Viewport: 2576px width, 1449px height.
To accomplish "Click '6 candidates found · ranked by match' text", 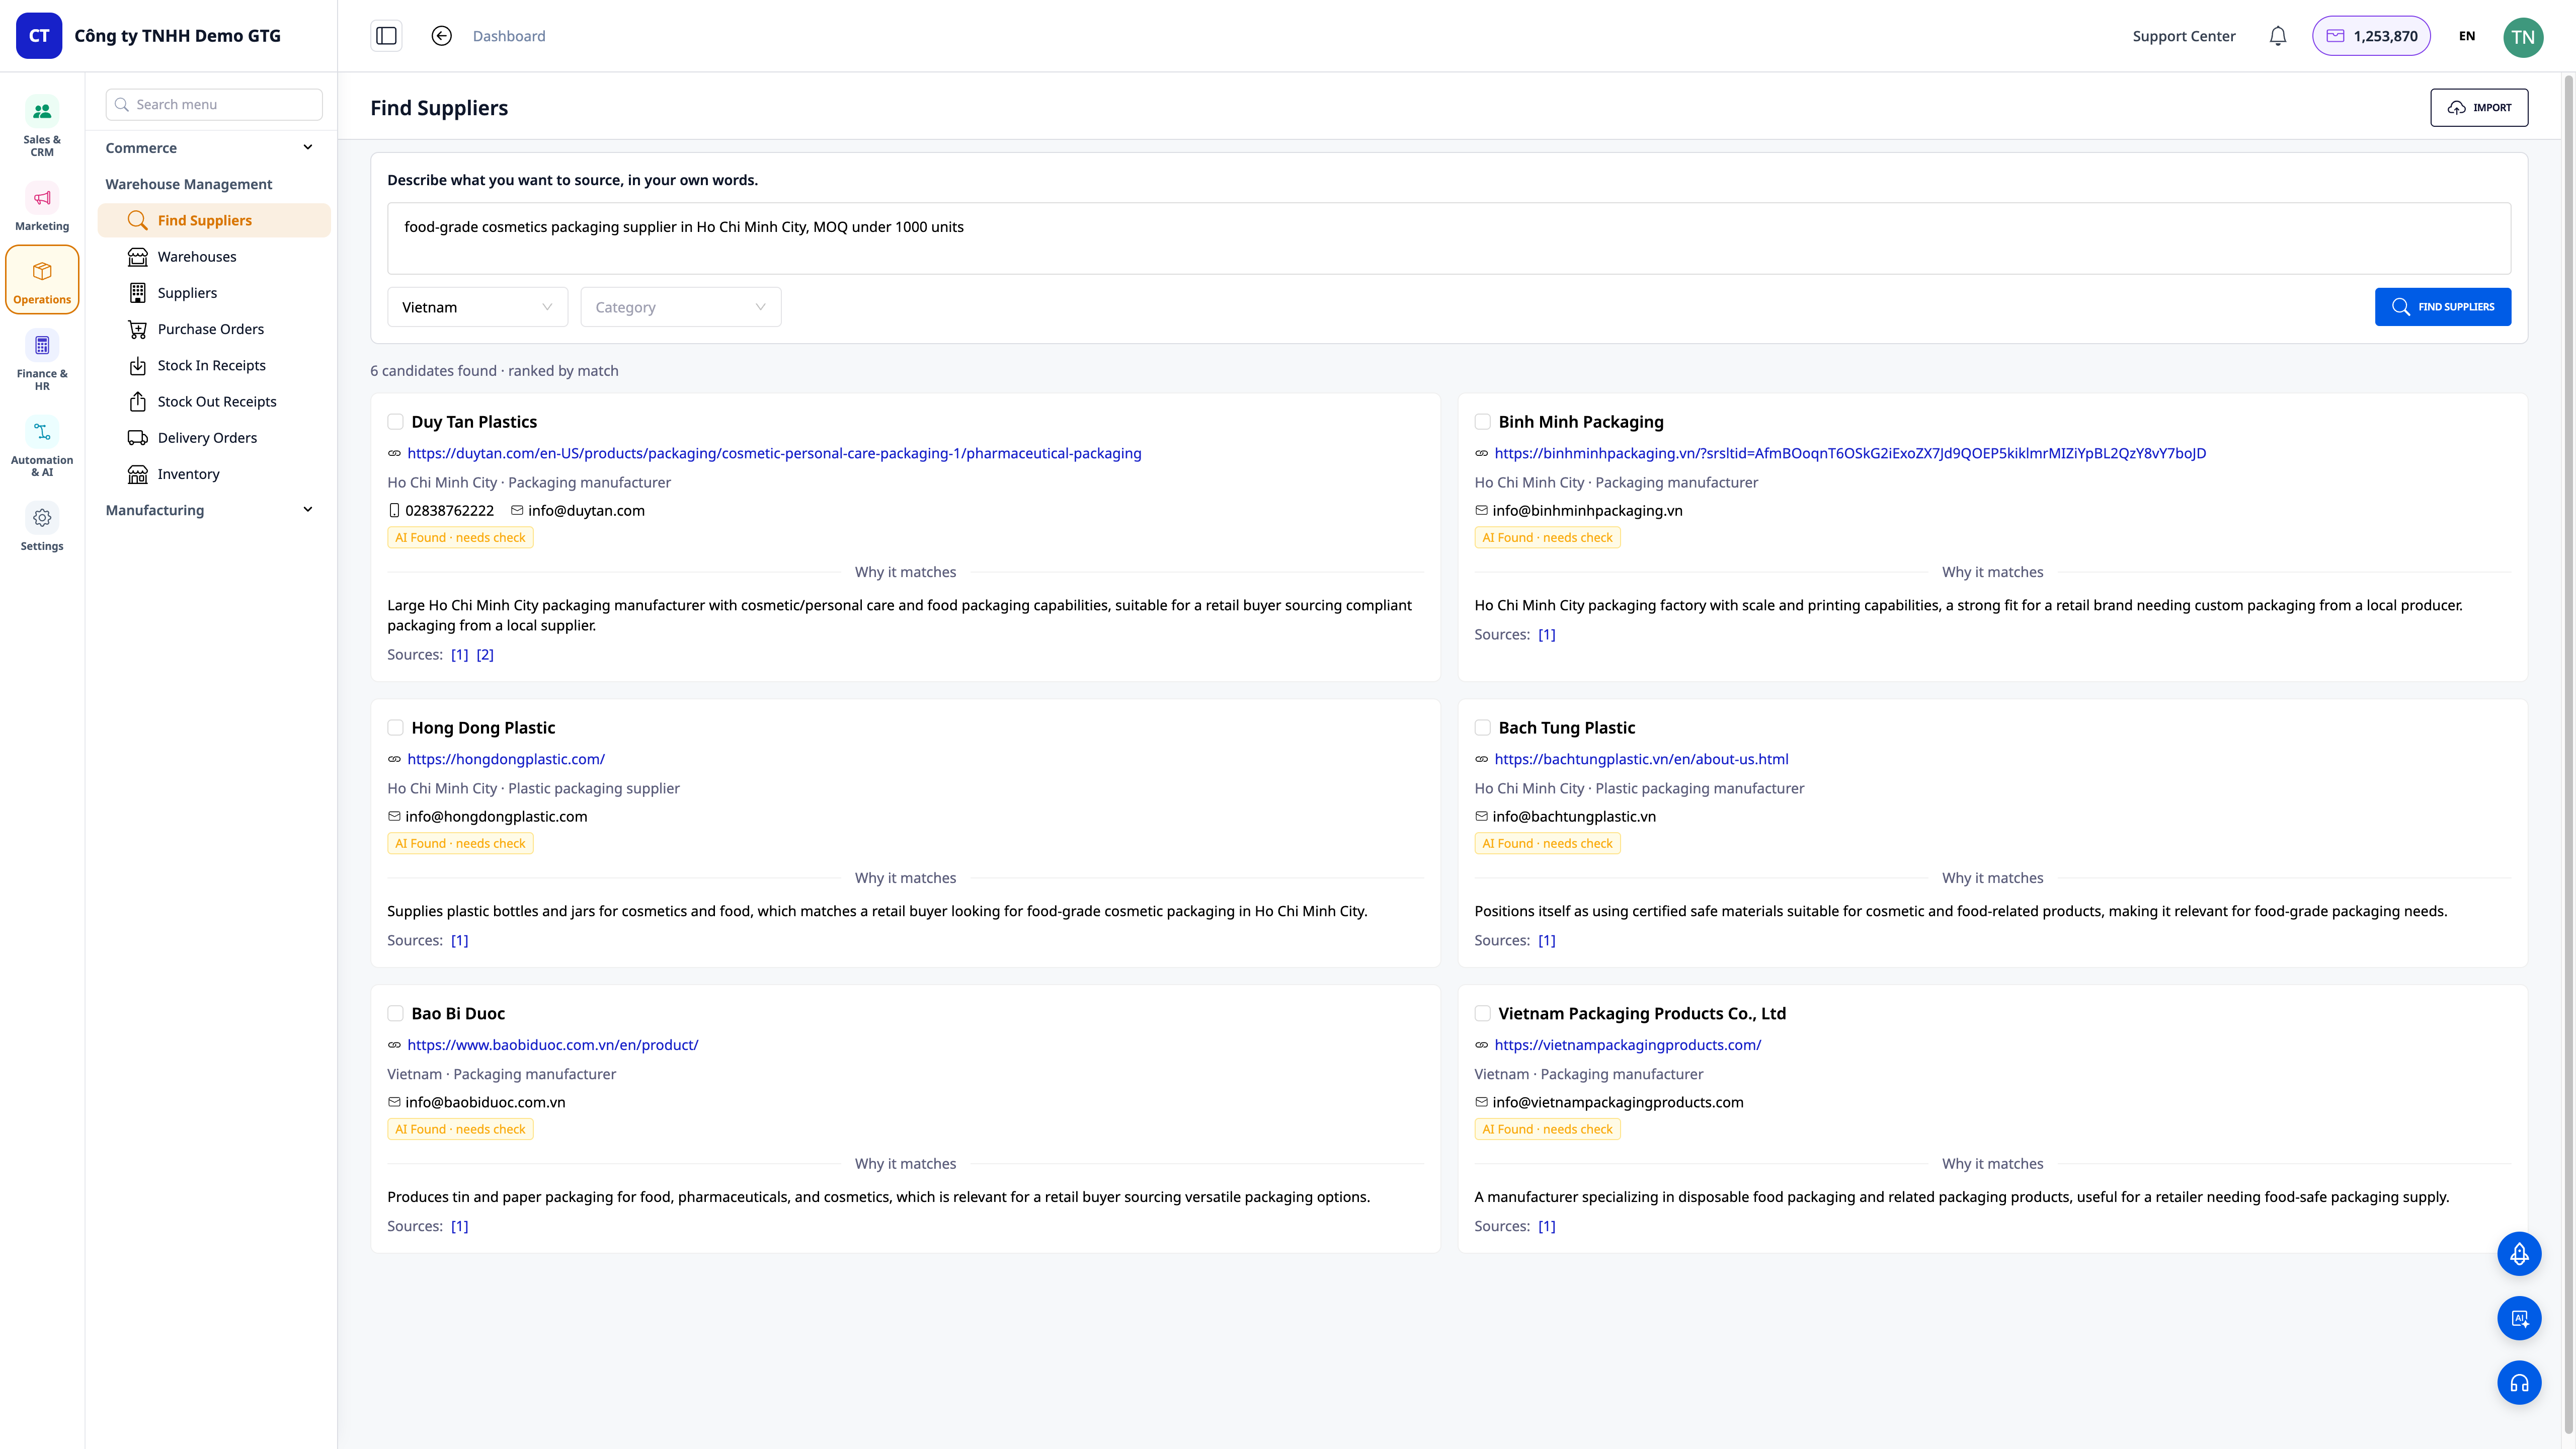I will click(x=494, y=371).
